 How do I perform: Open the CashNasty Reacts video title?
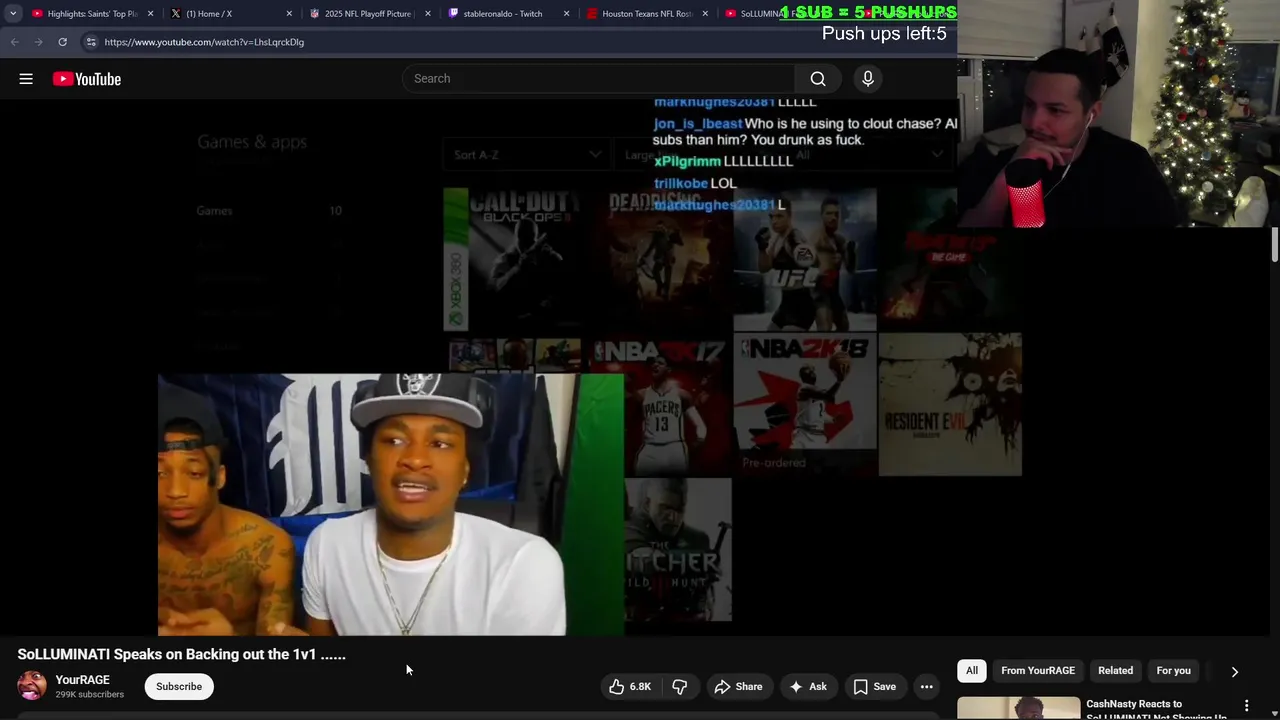pos(1156,710)
